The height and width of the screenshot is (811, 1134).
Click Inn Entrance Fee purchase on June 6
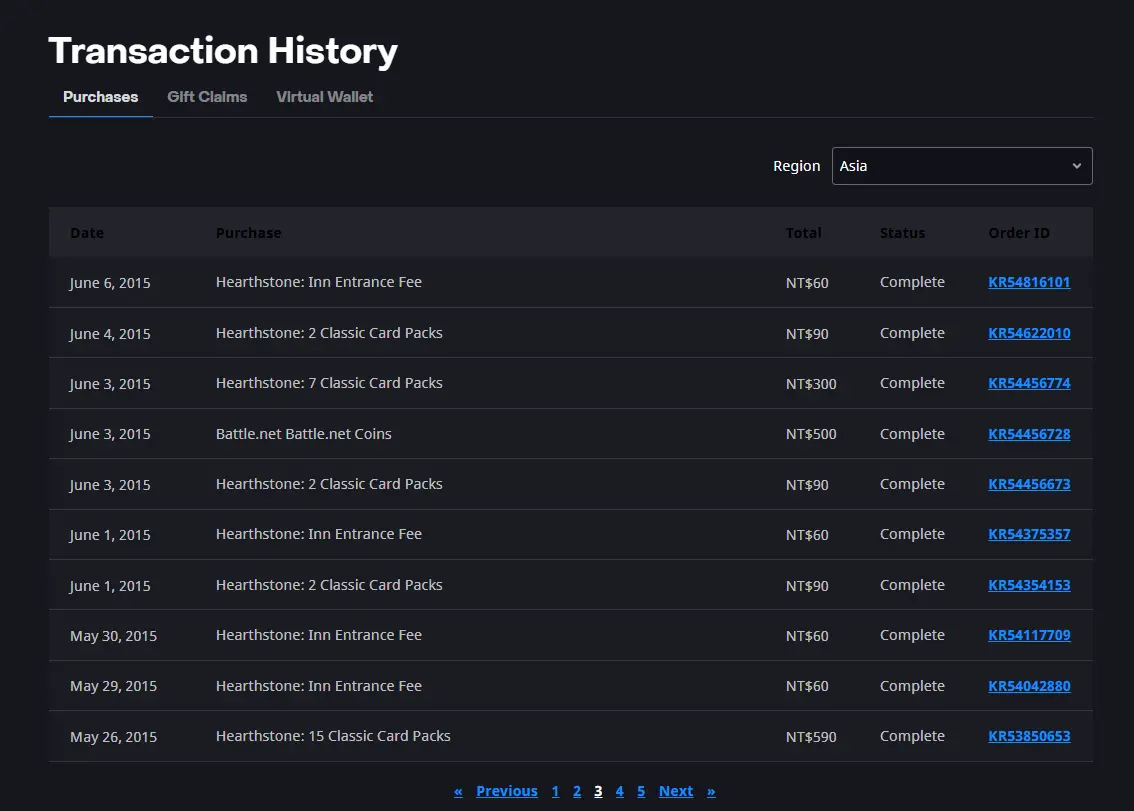[x=318, y=282]
